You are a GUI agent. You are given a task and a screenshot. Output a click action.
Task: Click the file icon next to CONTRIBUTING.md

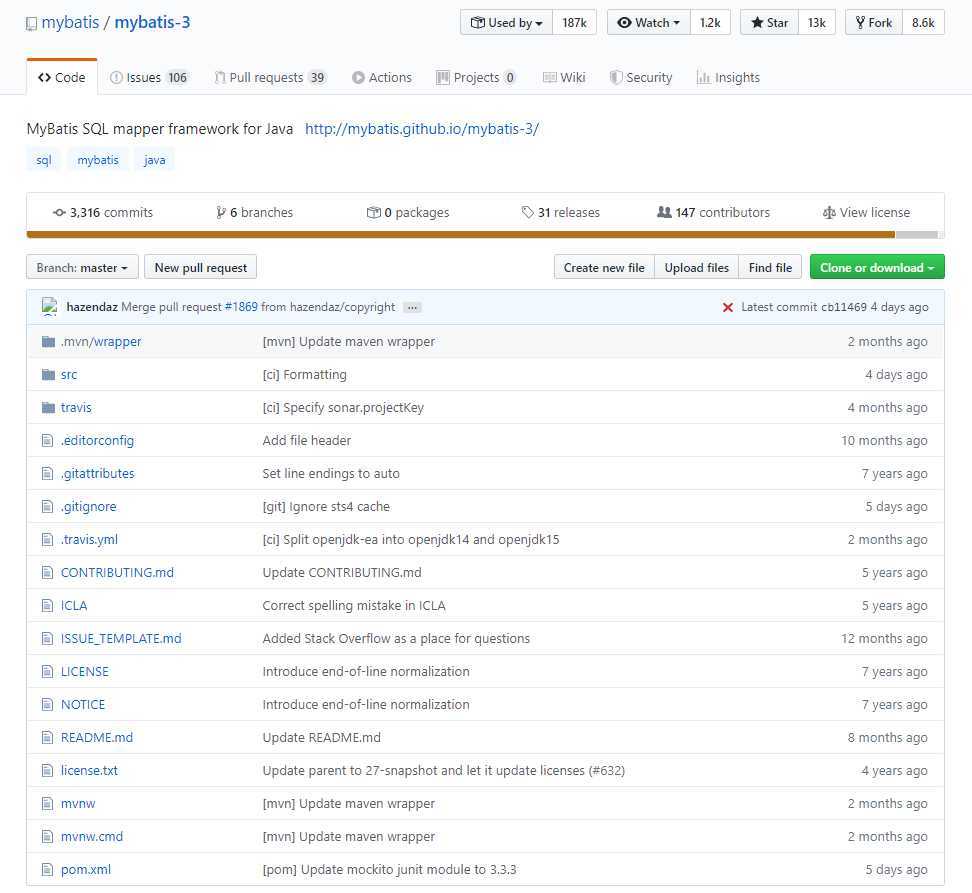coord(47,572)
